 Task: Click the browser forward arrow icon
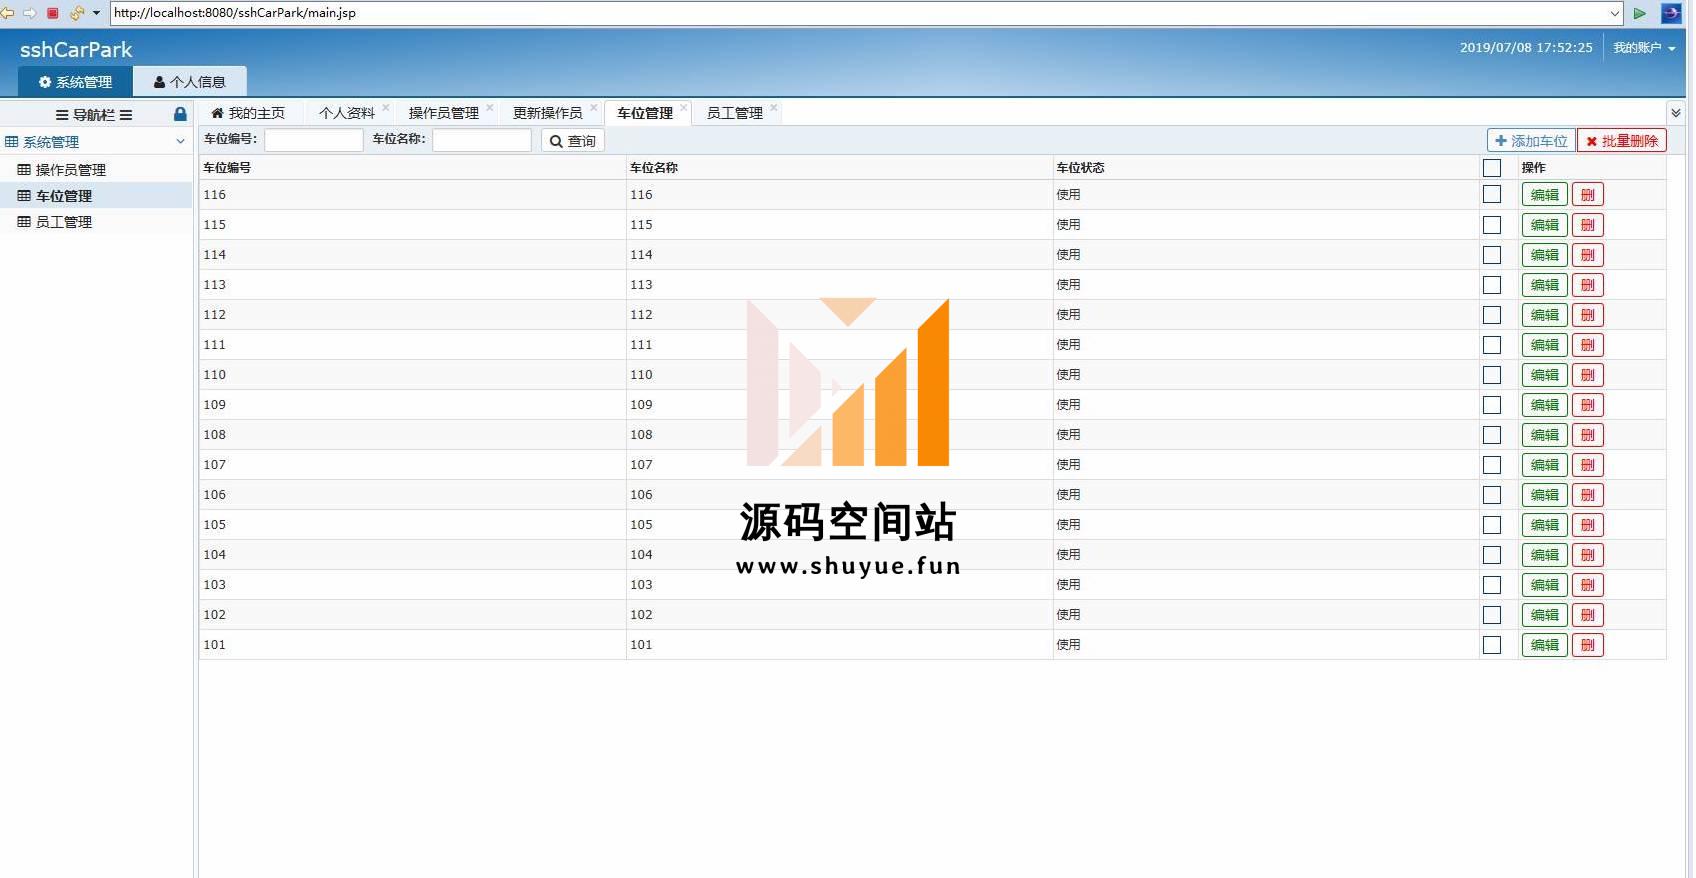tap(30, 13)
